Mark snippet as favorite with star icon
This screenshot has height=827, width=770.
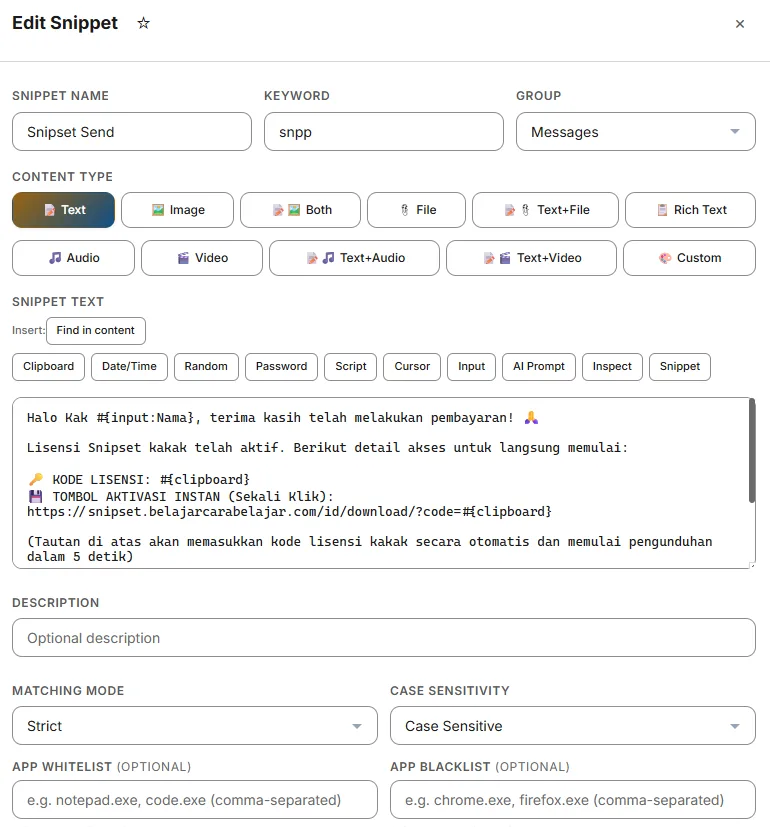[143, 23]
